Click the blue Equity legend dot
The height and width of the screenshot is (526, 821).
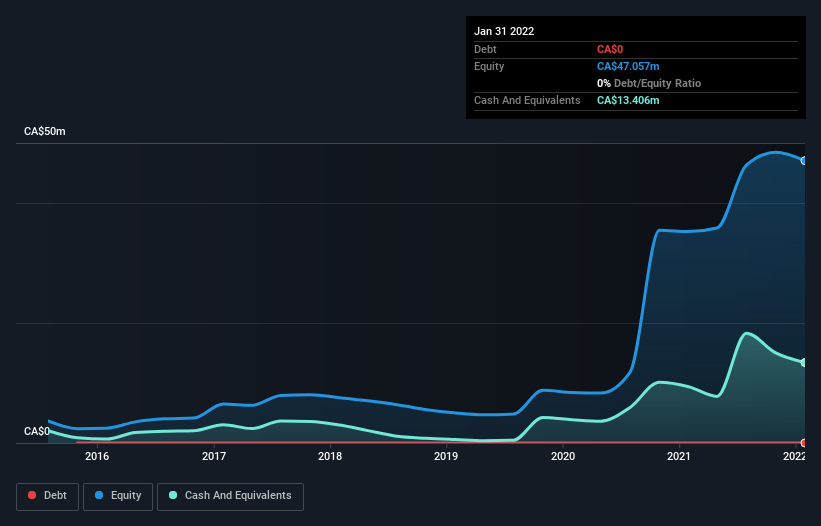pos(99,495)
